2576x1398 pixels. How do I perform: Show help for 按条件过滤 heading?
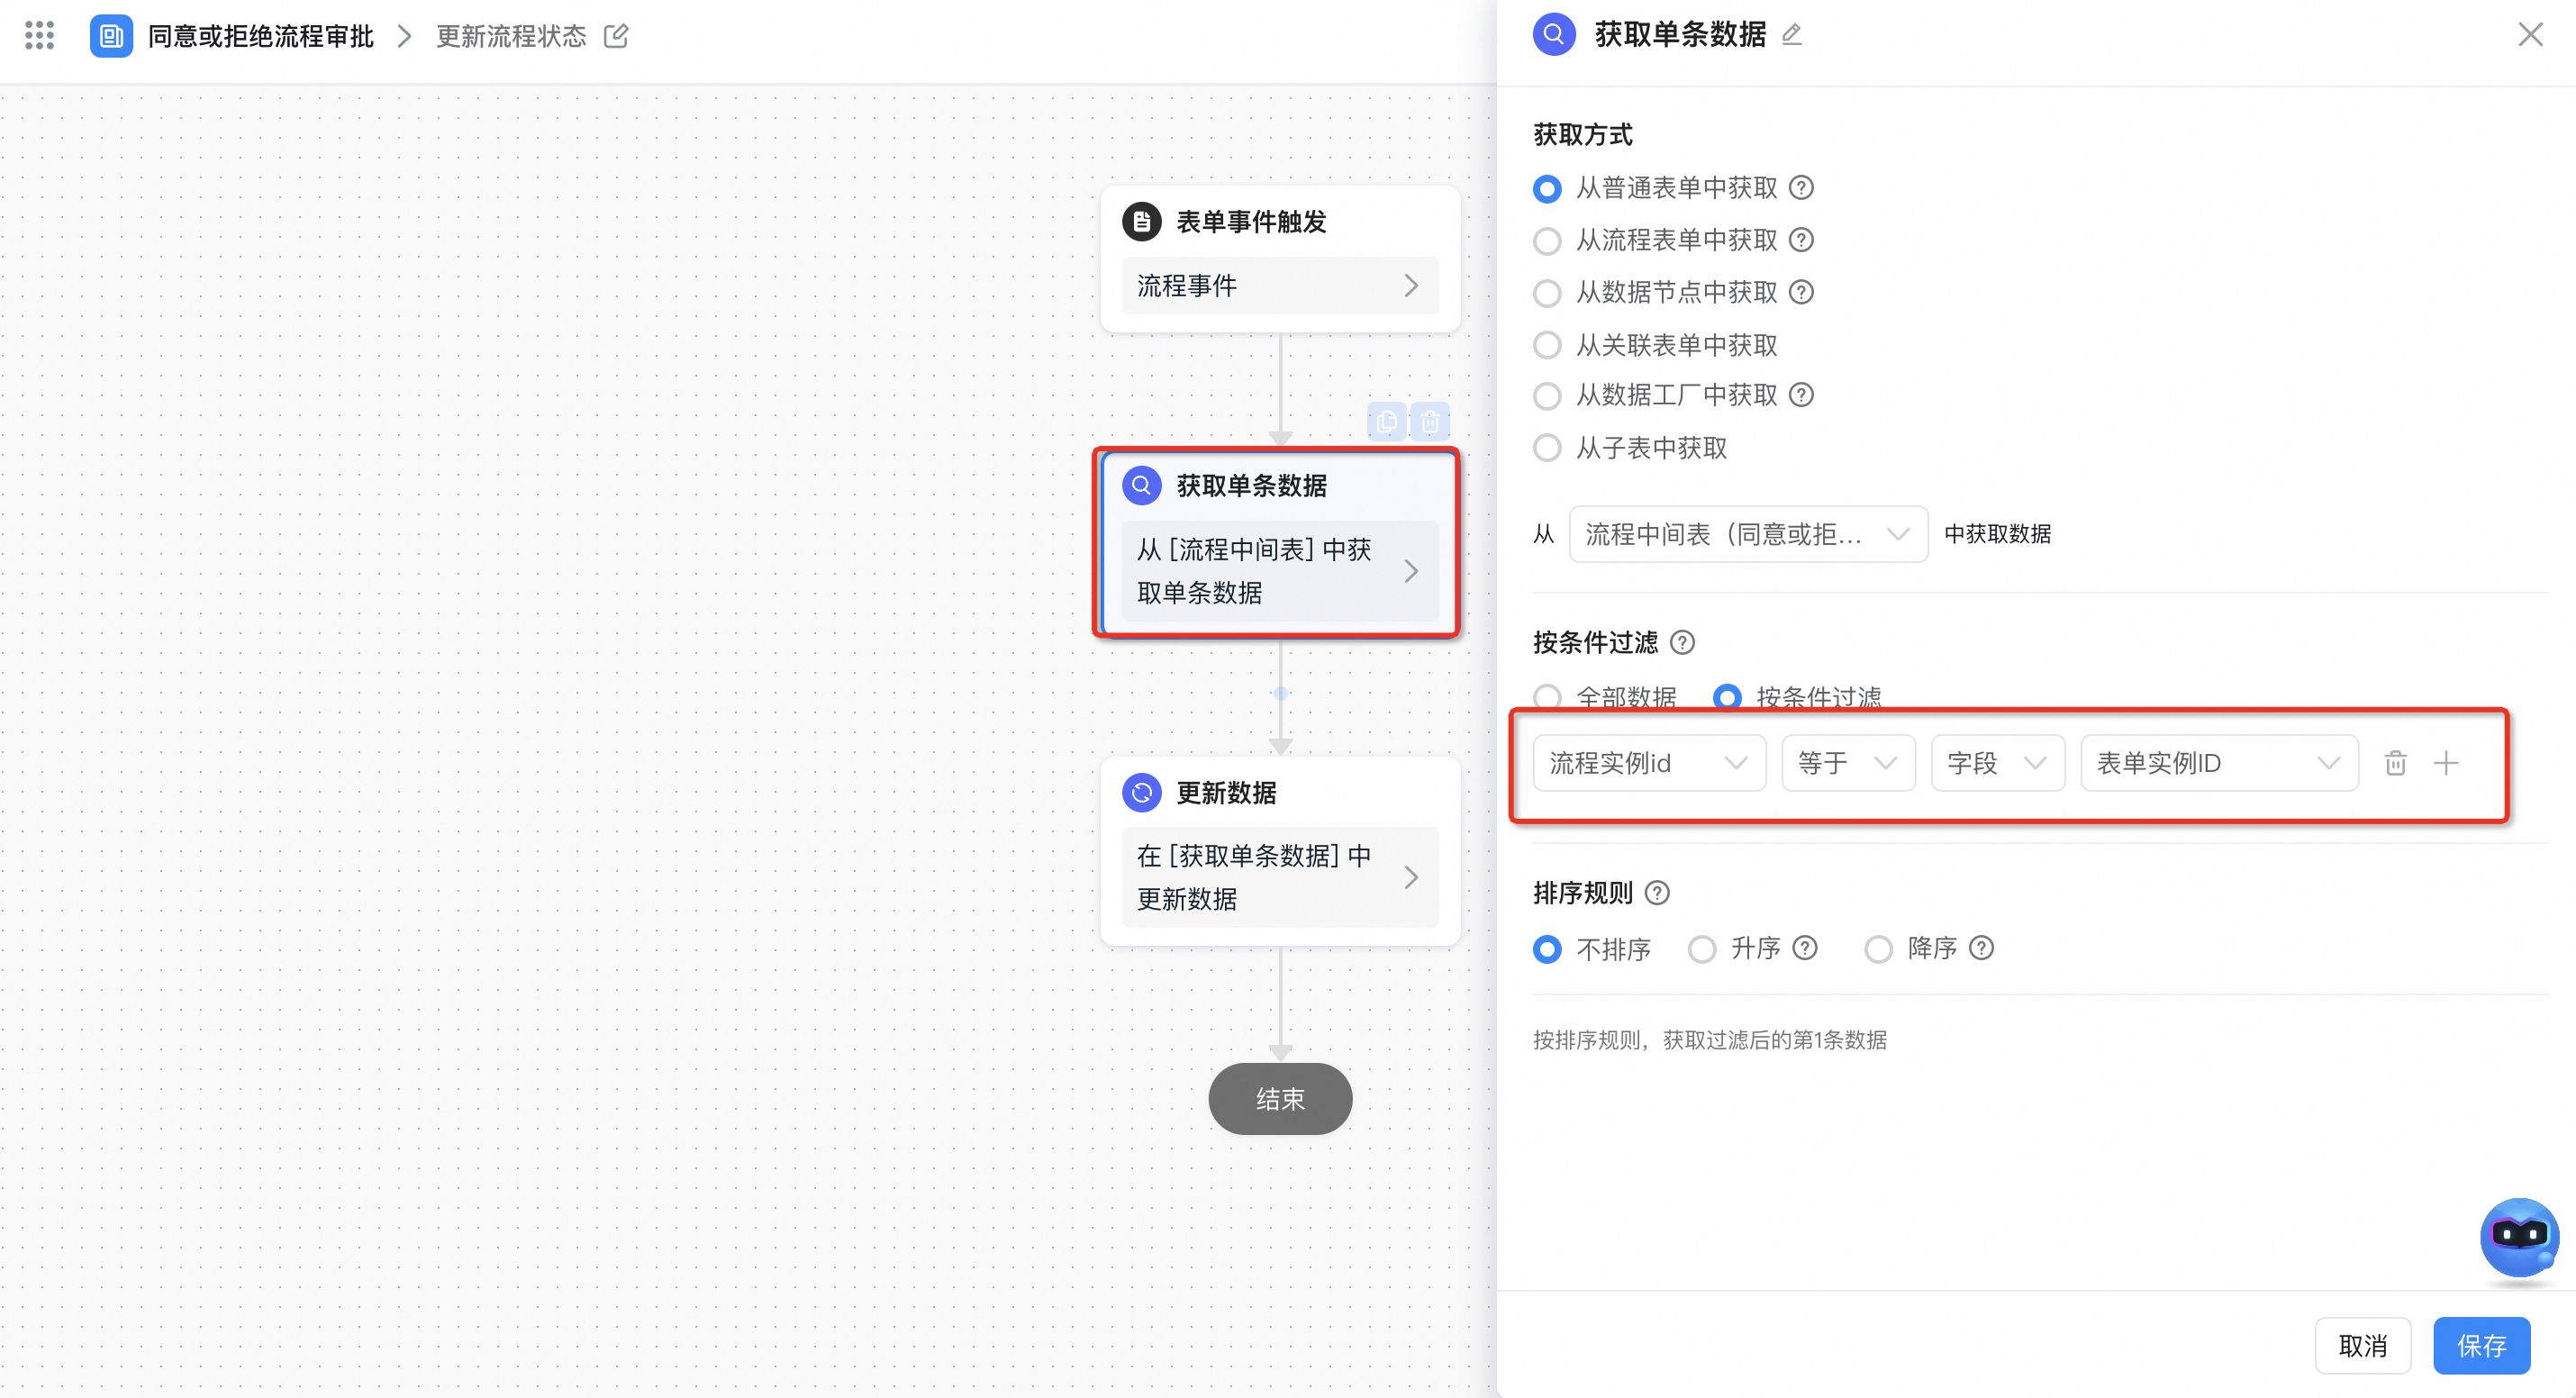pos(1683,642)
